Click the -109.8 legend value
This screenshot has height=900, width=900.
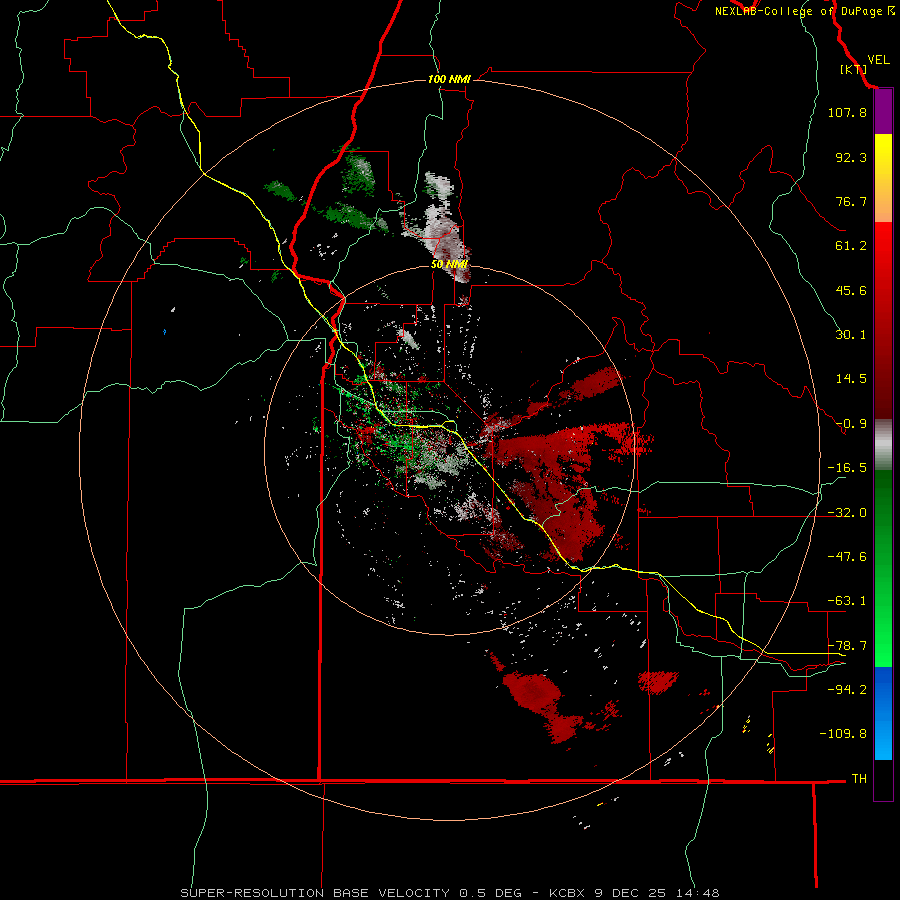[x=843, y=734]
